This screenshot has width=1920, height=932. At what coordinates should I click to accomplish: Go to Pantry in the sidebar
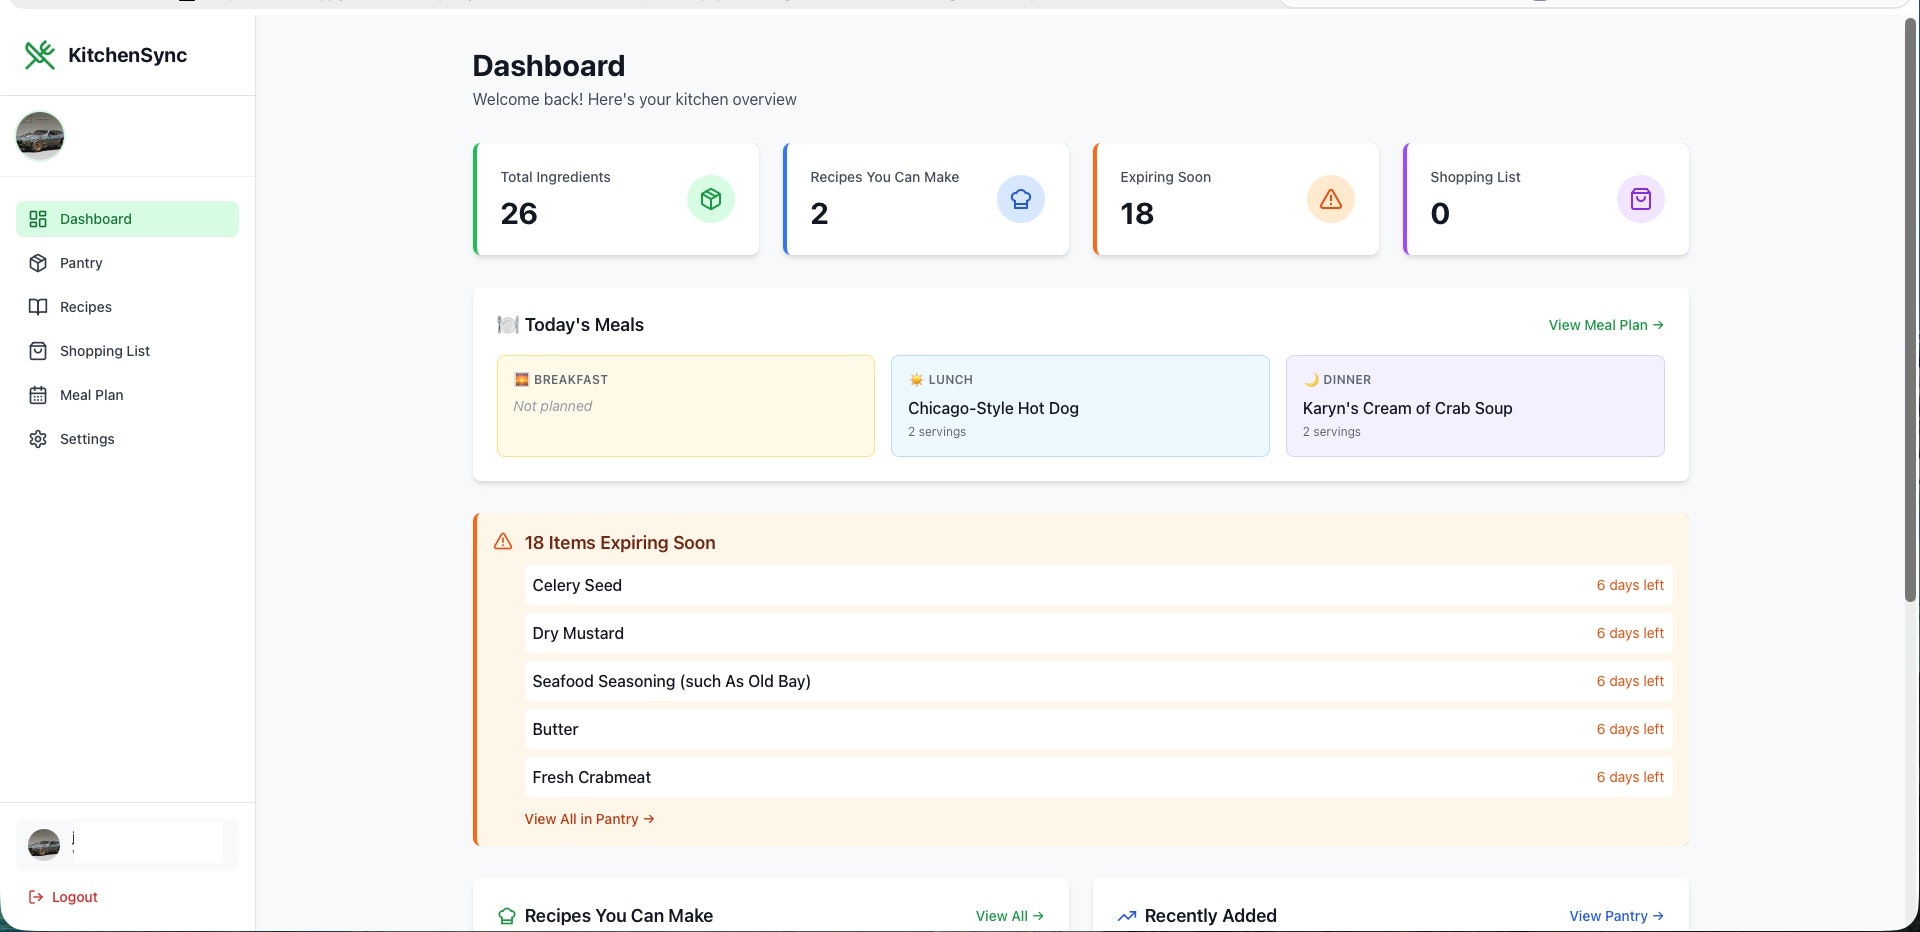pyautogui.click(x=127, y=263)
